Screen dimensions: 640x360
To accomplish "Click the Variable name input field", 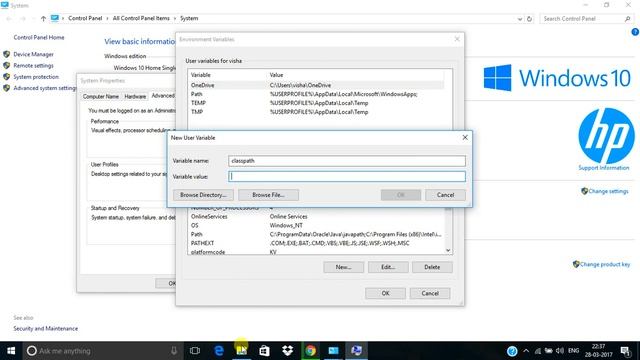I will pos(347,161).
